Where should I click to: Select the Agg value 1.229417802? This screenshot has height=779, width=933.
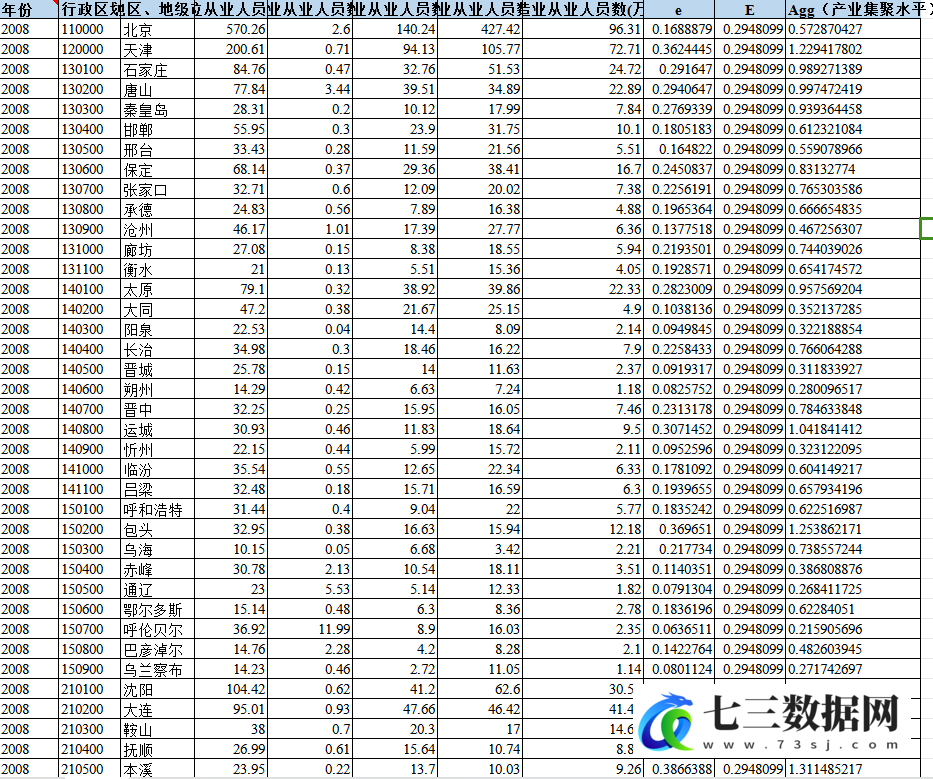tap(853, 49)
